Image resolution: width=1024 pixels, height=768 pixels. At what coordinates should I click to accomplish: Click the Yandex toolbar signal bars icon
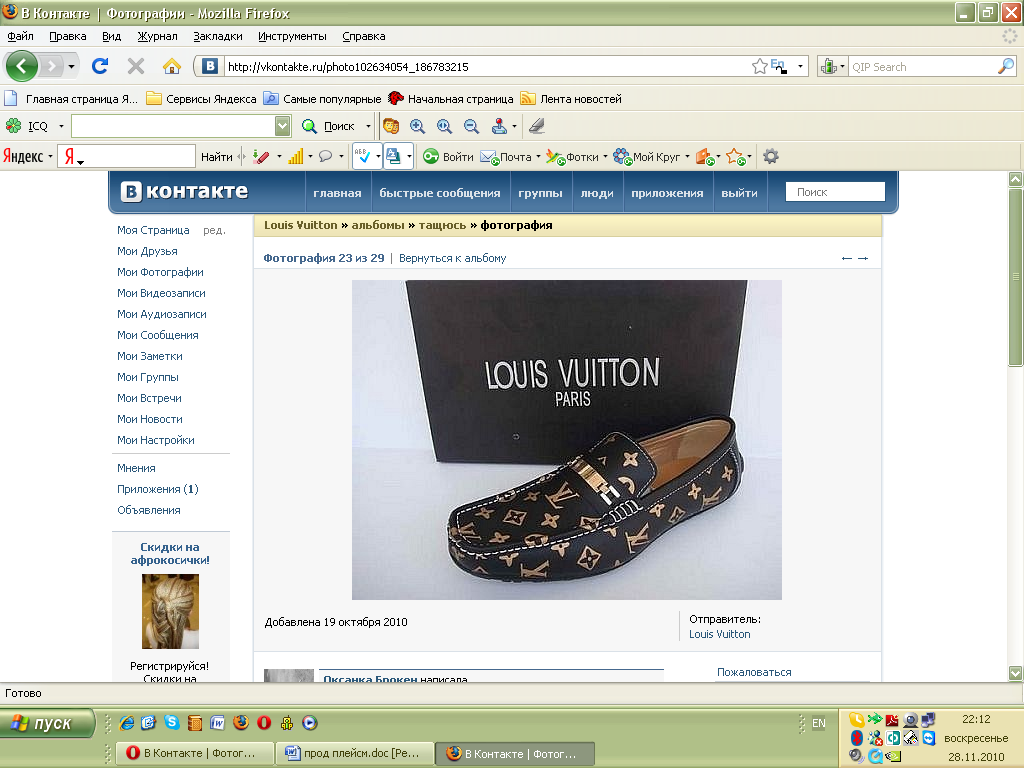[x=296, y=157]
